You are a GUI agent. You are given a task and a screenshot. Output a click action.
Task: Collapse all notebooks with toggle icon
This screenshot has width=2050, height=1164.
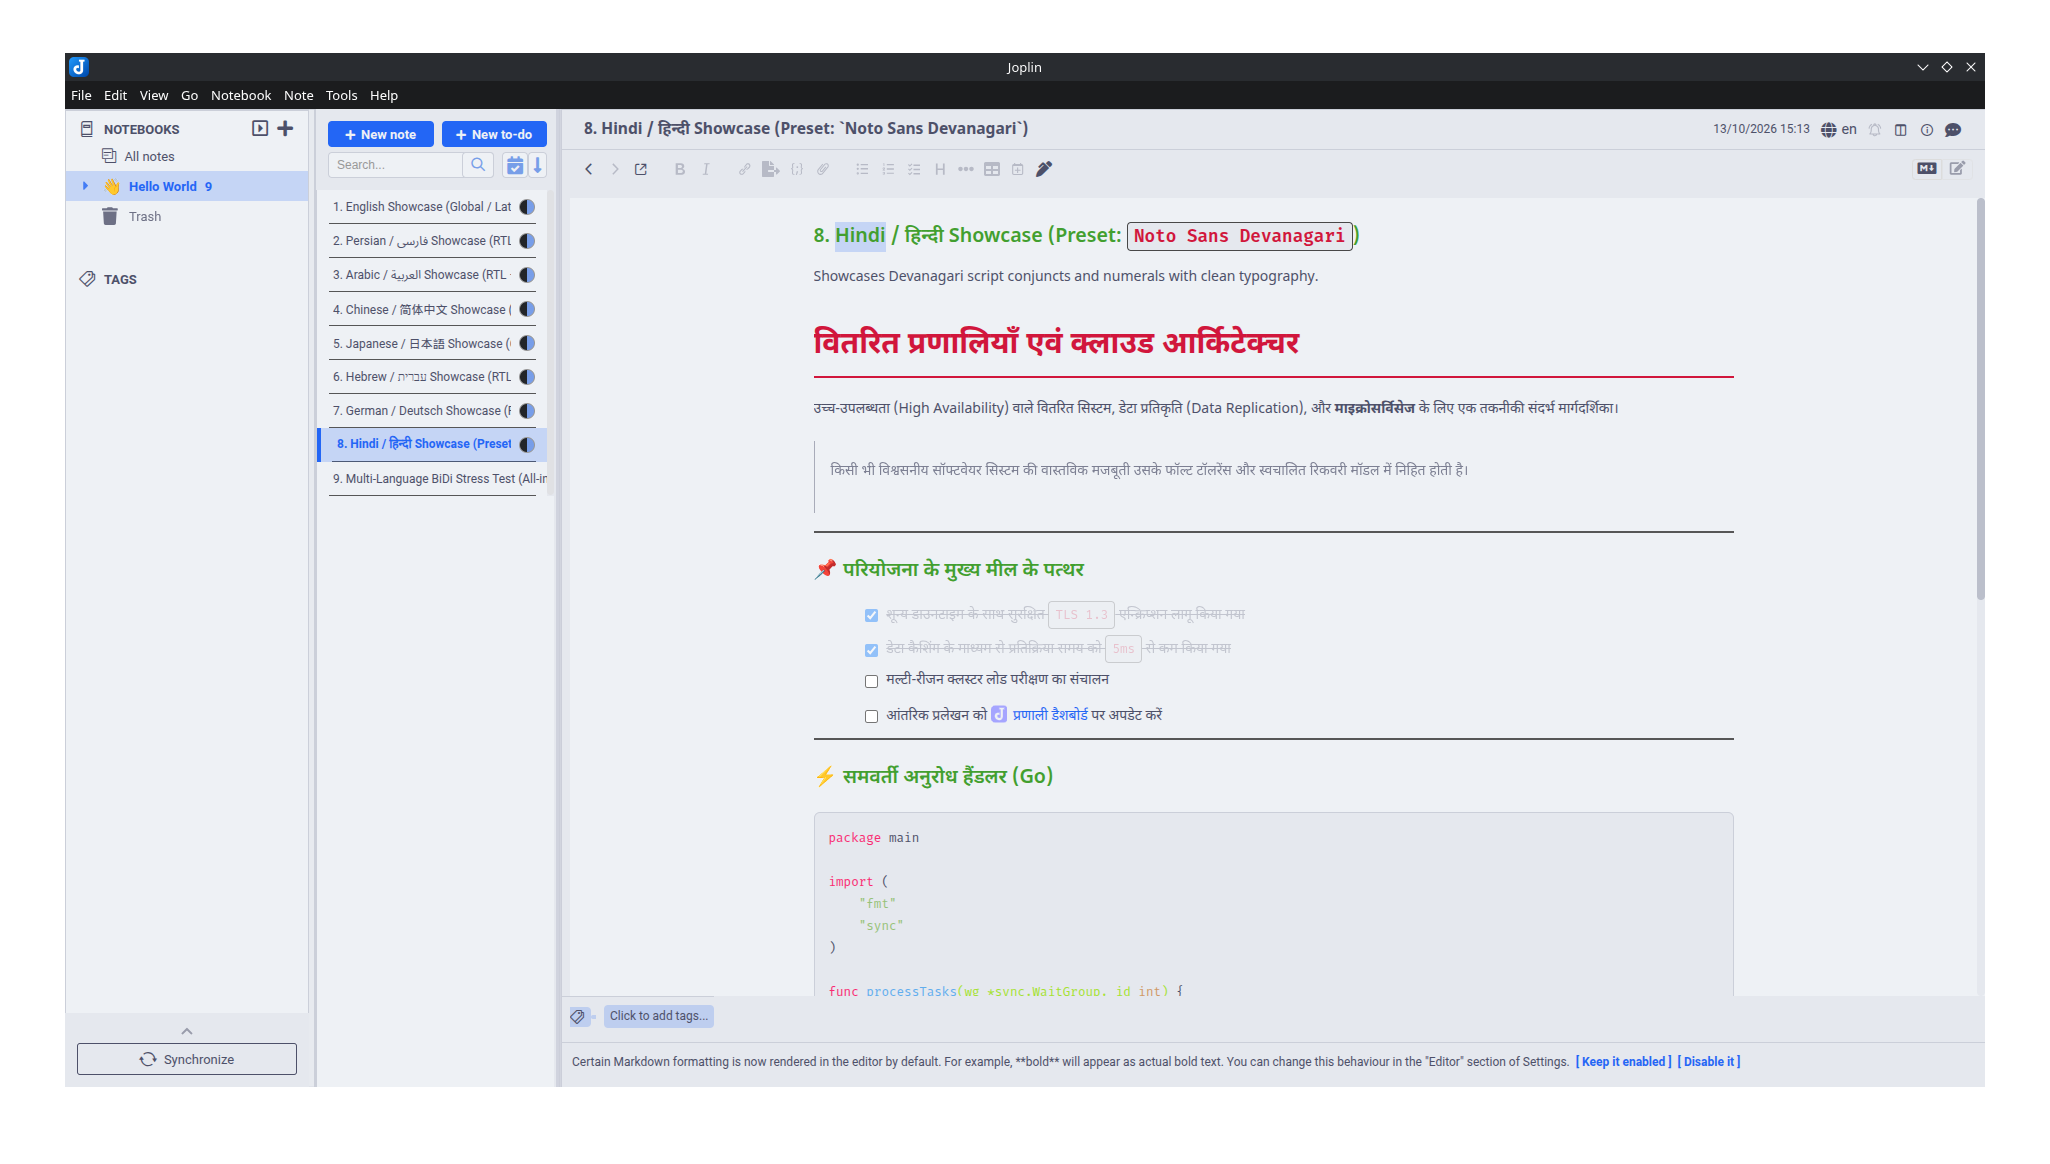[260, 128]
